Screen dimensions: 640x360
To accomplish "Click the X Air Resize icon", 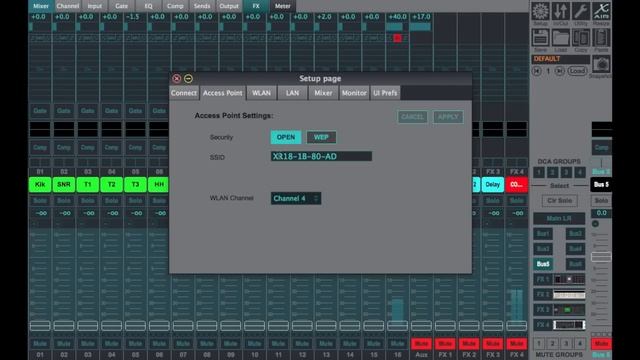I will (601, 12).
